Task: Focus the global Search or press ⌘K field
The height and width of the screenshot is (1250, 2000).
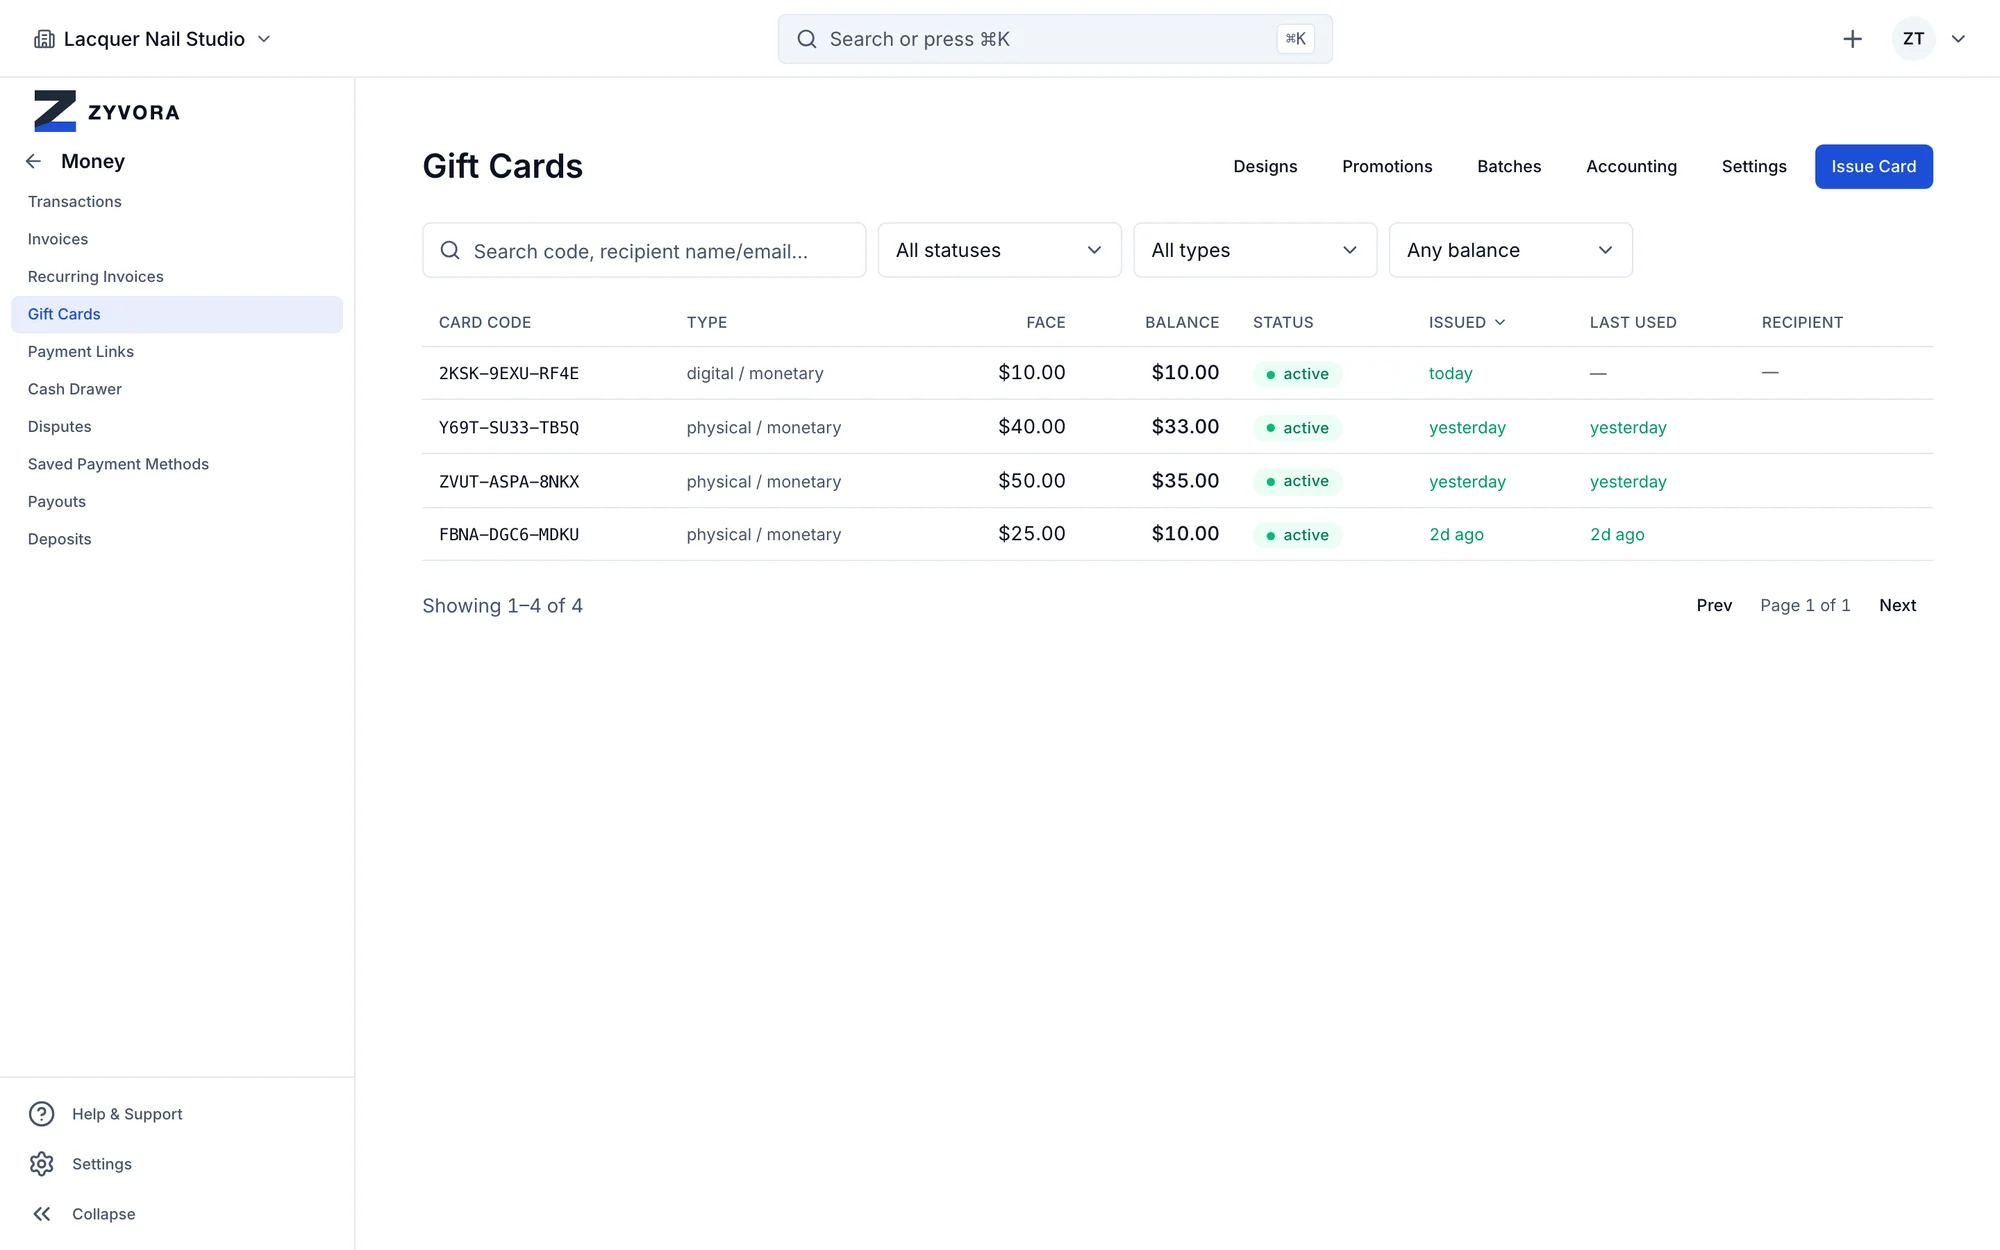Action: [x=1055, y=39]
